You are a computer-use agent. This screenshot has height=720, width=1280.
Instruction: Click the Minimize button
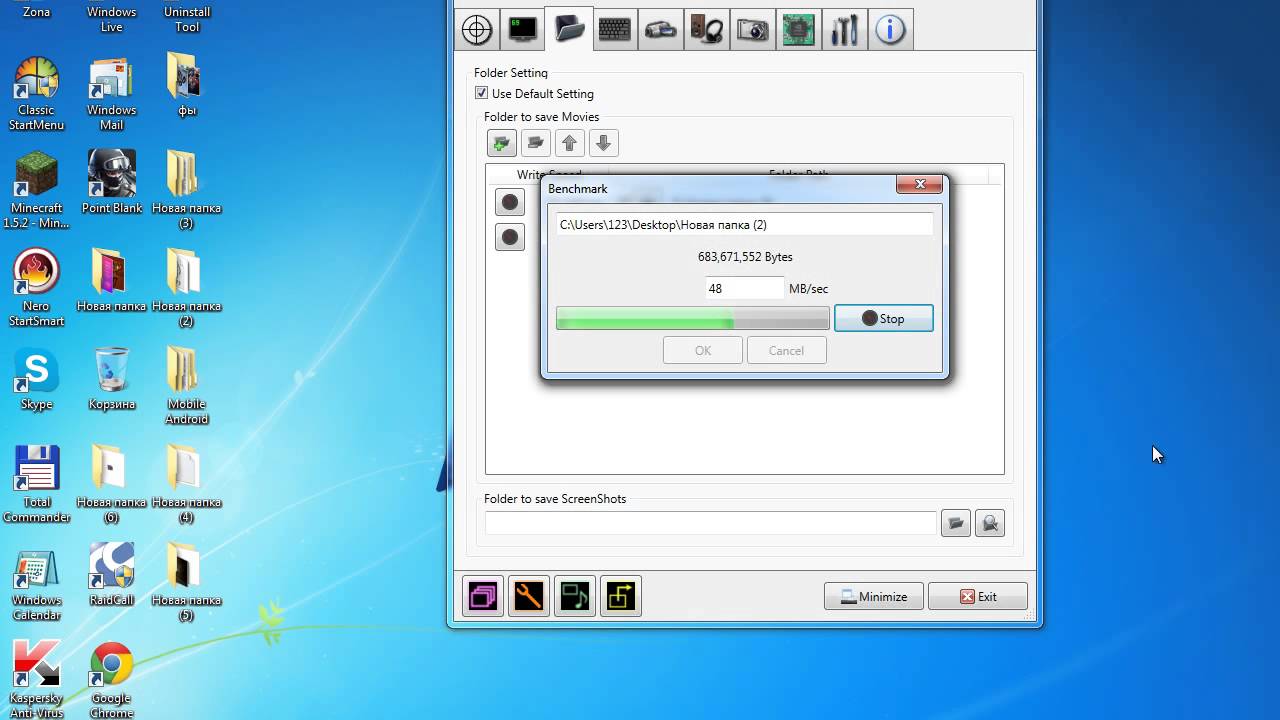874,596
